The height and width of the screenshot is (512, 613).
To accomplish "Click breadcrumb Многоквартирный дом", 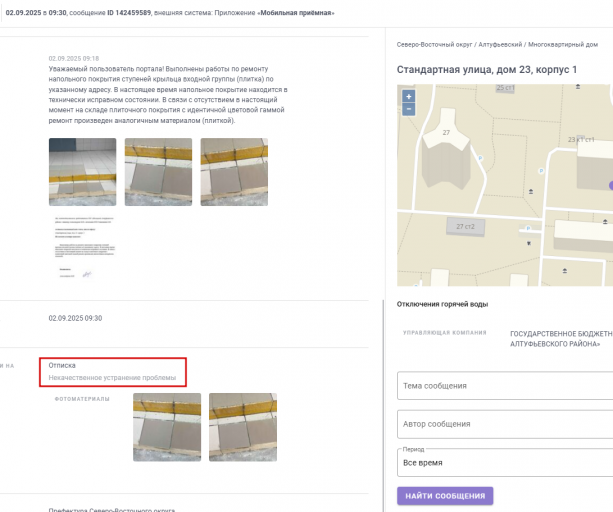I will [x=563, y=45].
